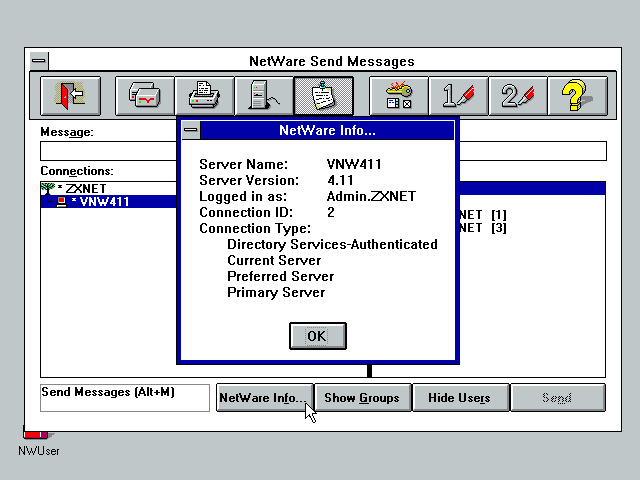Click the disabled Send button
Screen dimensions: 640x480
click(558, 398)
